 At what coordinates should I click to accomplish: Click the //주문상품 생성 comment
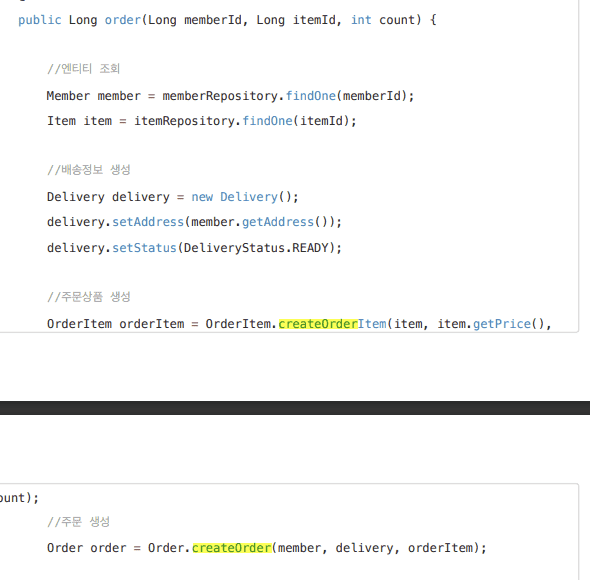89,297
